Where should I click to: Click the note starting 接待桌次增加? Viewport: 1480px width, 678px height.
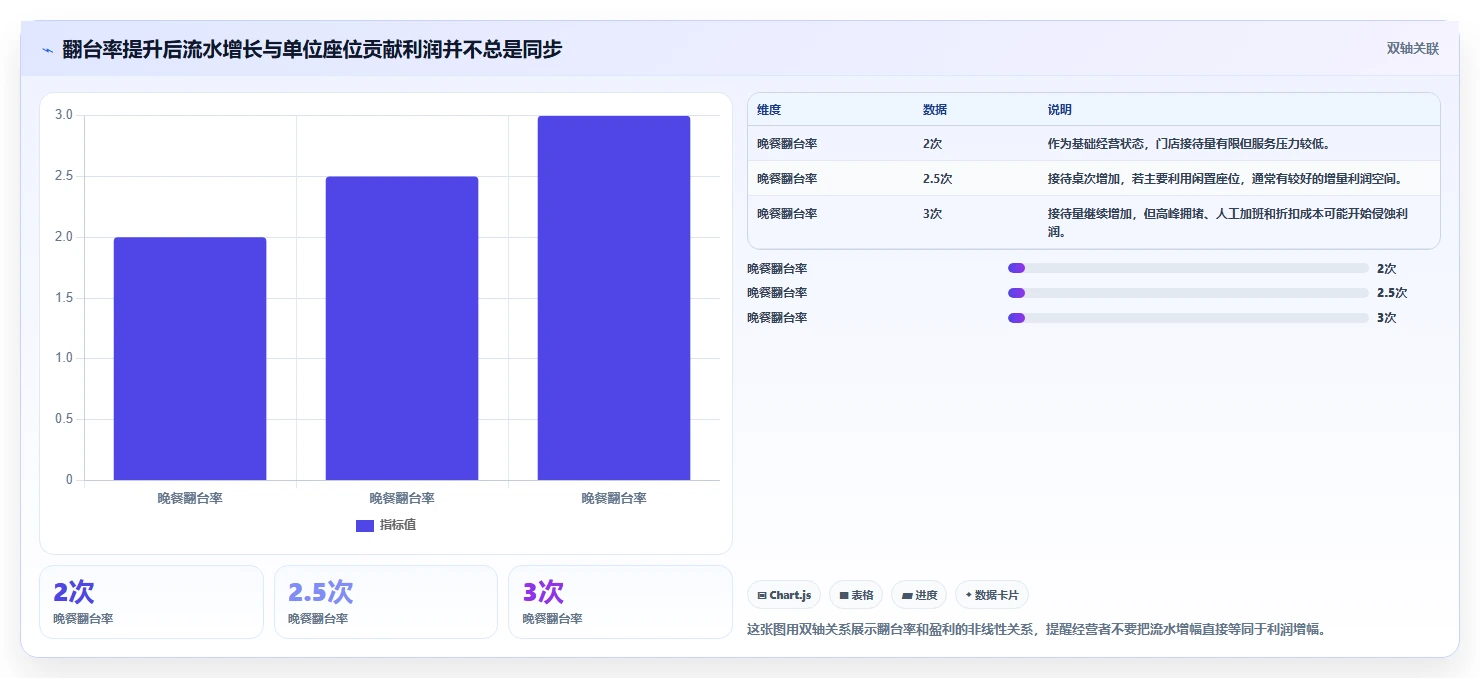1225,179
